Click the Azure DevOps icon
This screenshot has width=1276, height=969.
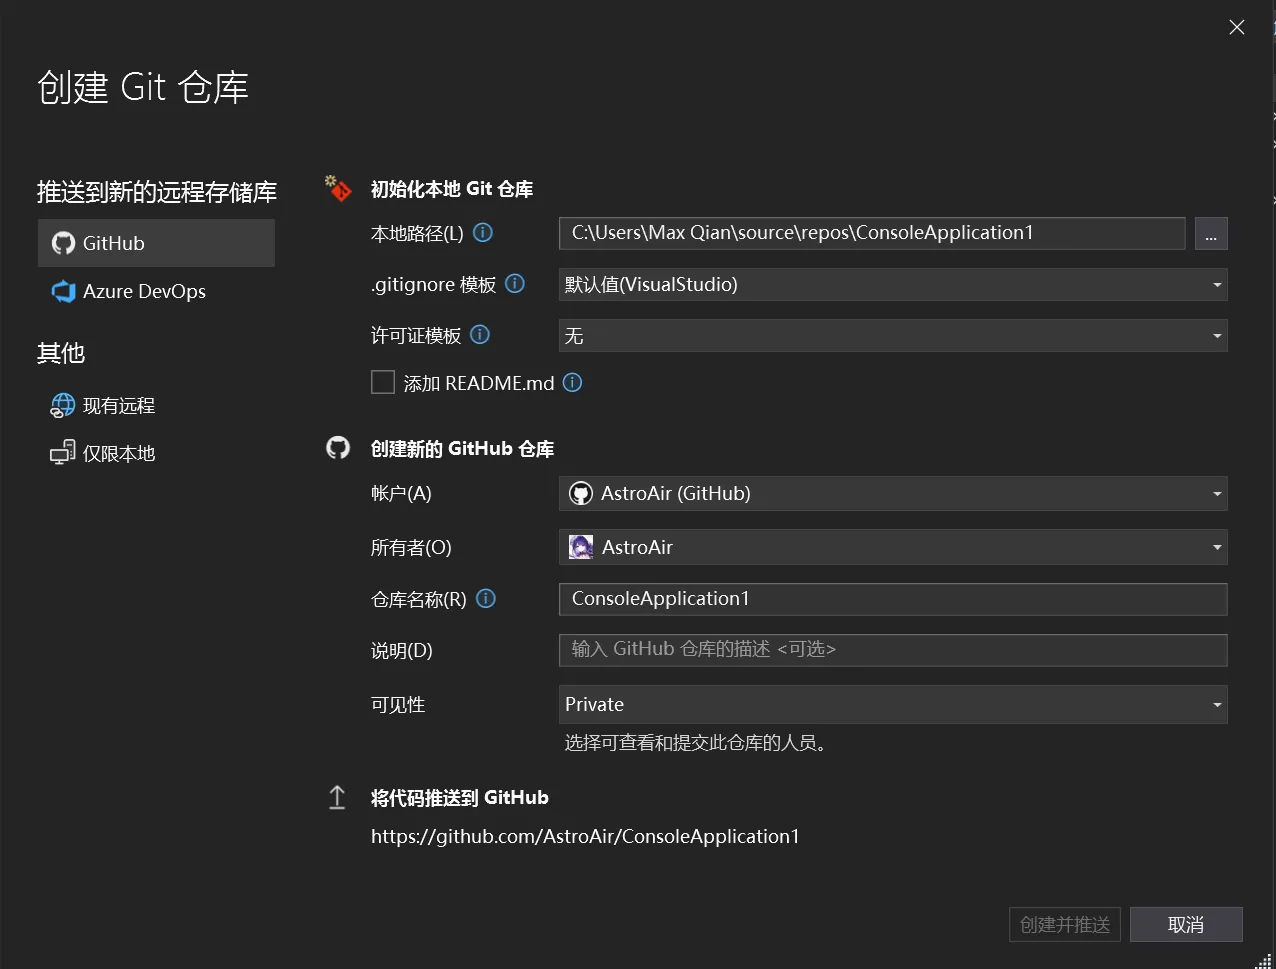click(63, 292)
